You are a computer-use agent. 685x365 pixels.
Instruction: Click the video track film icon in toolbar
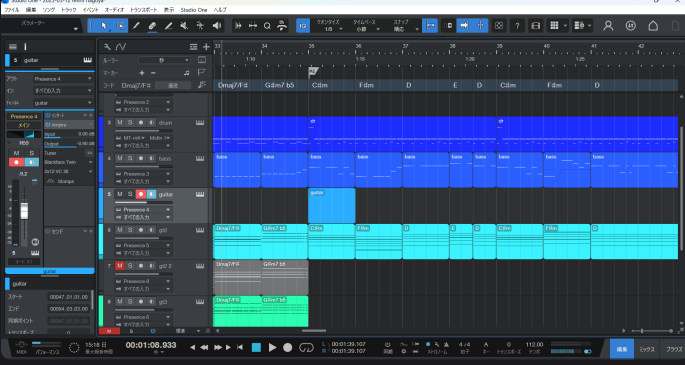pos(536,26)
